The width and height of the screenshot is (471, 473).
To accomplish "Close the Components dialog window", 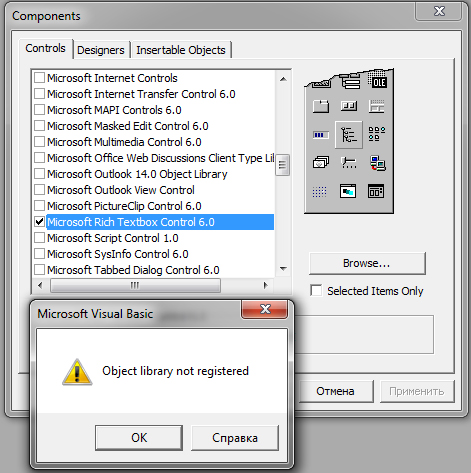I will point(439,11).
